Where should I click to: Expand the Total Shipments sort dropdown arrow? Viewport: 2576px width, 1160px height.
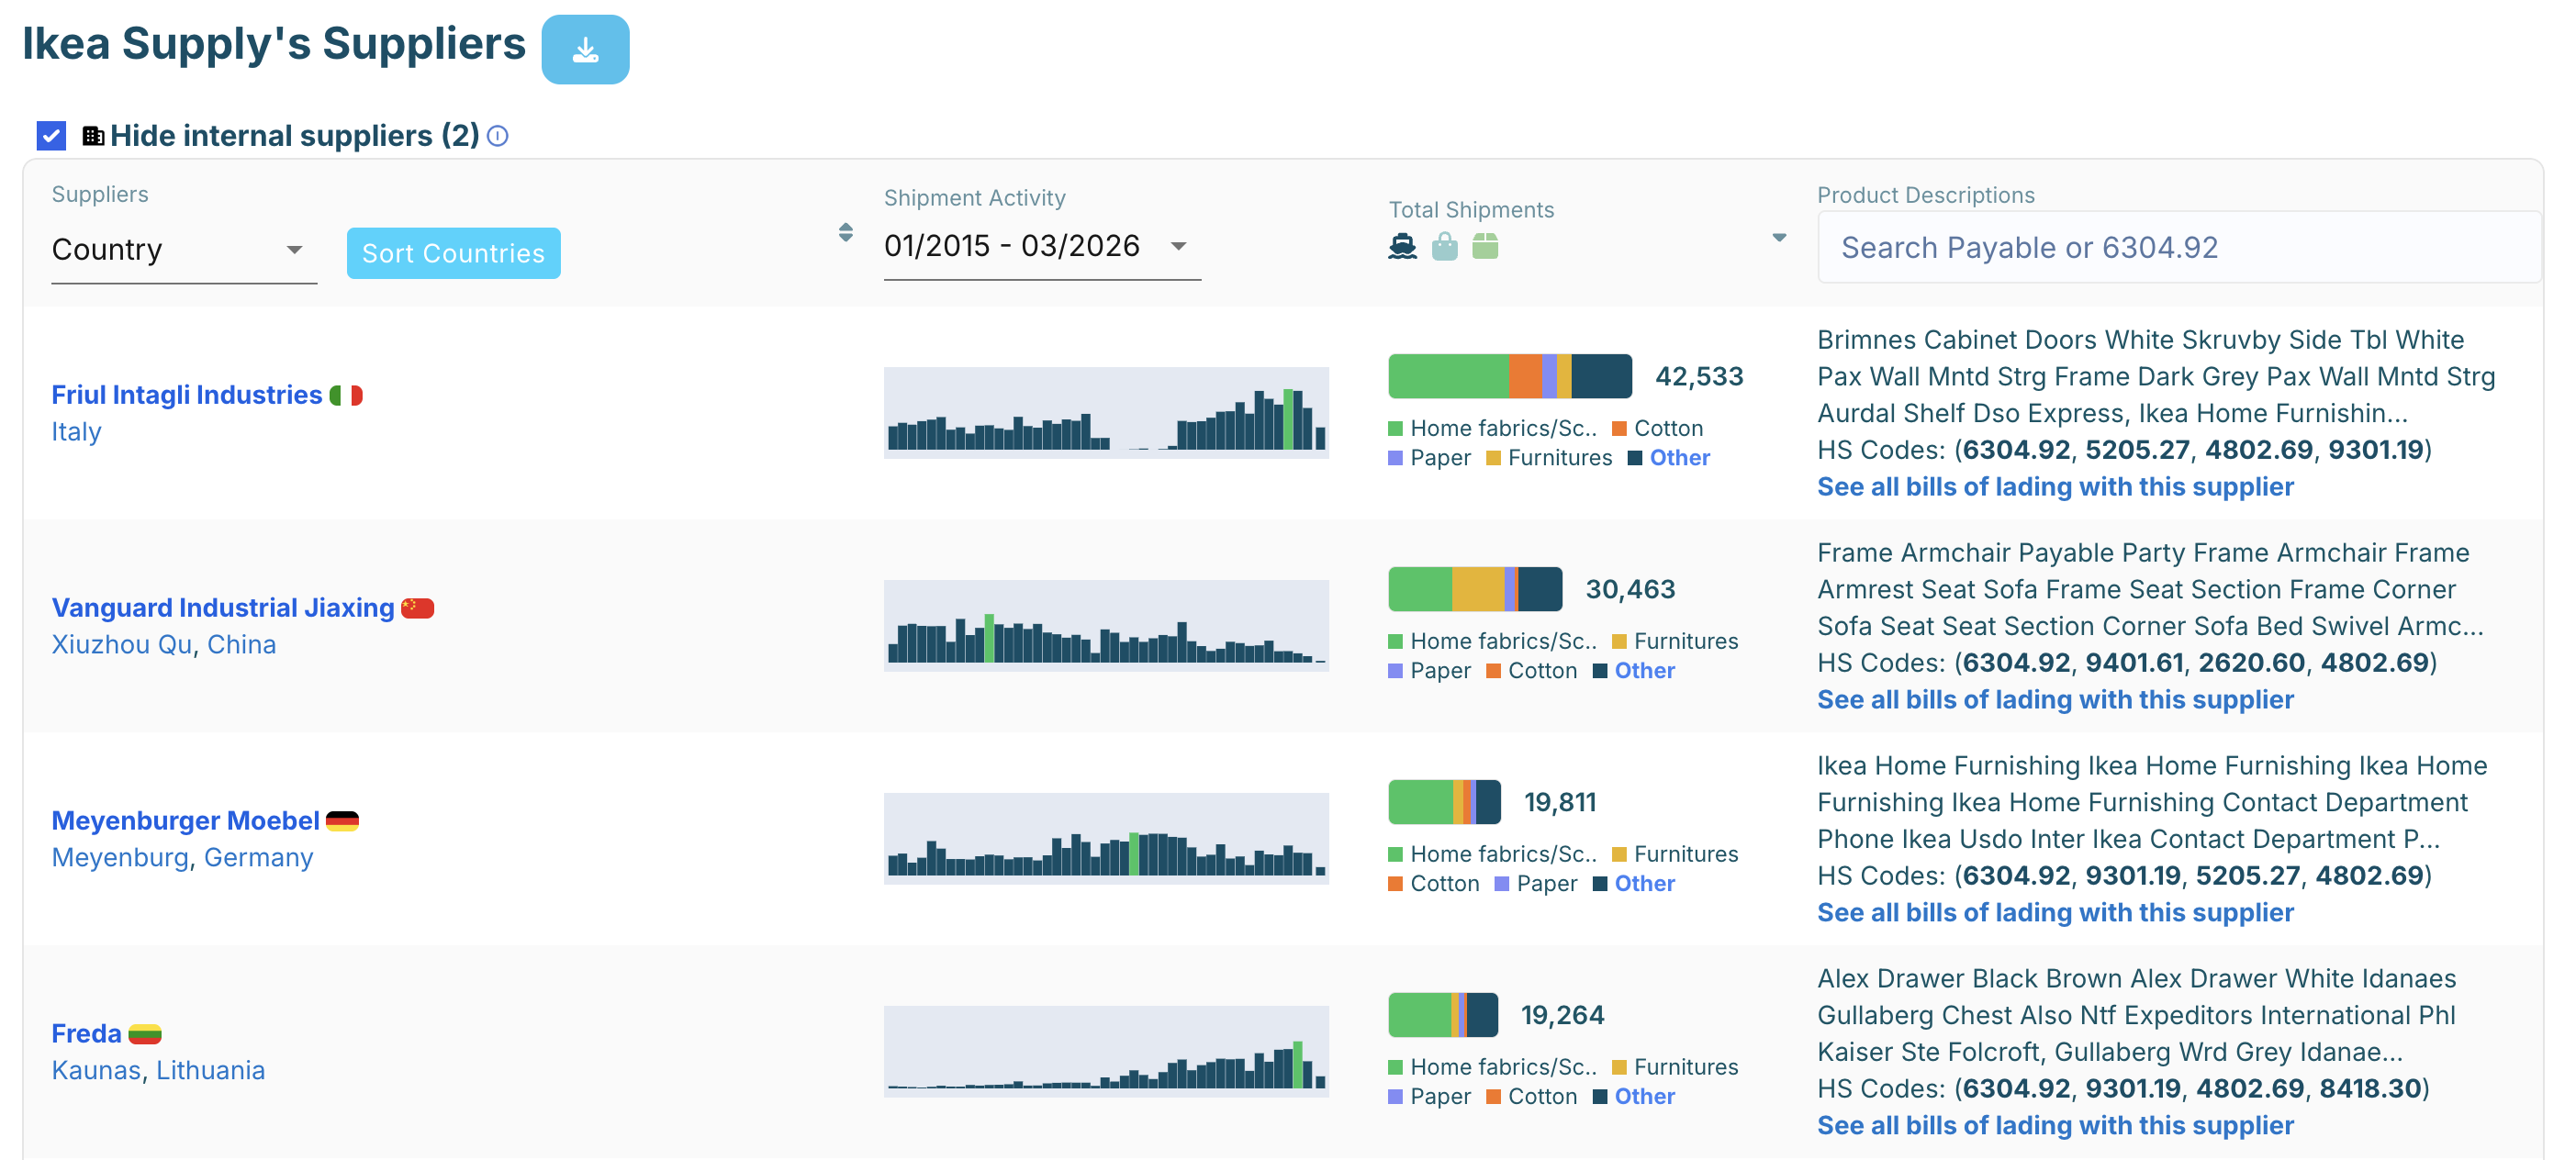1779,238
